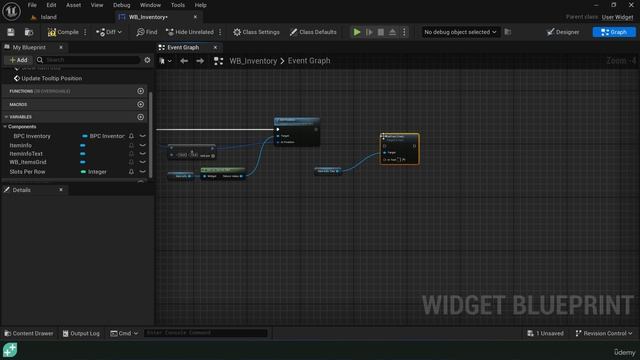The width and height of the screenshot is (640, 360).
Task: Open Class Defaults
Action: coord(313,32)
